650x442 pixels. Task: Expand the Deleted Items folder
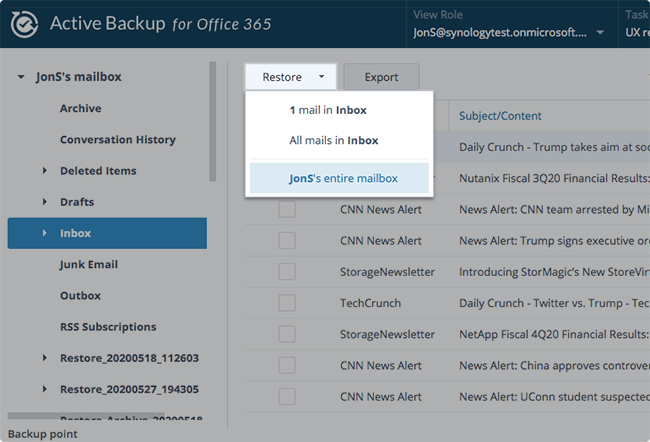coord(44,170)
